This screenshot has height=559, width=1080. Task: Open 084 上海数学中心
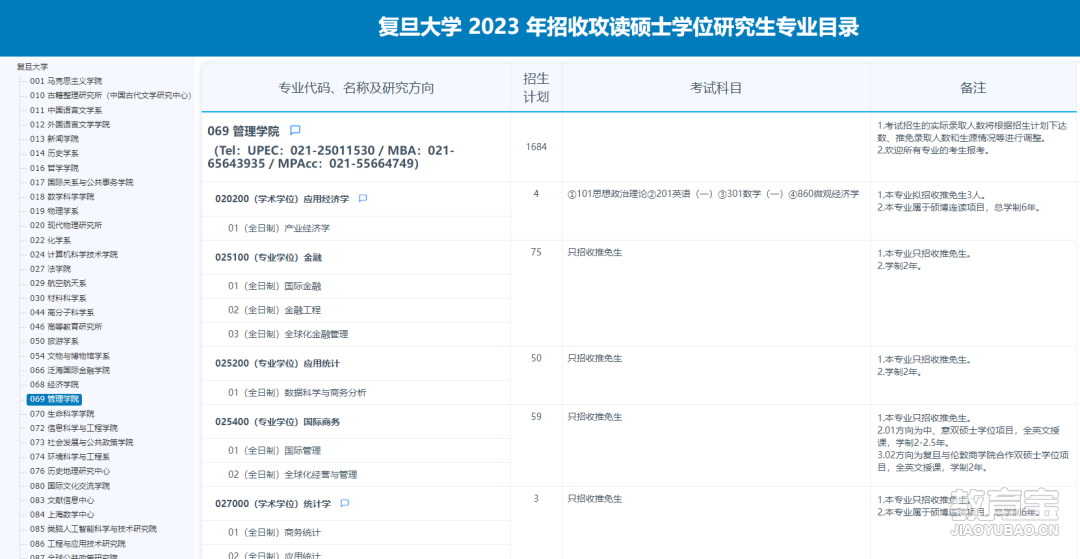62,515
